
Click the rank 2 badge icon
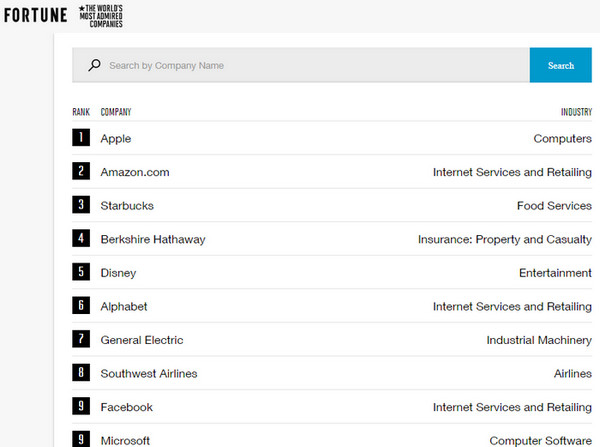[x=81, y=172]
